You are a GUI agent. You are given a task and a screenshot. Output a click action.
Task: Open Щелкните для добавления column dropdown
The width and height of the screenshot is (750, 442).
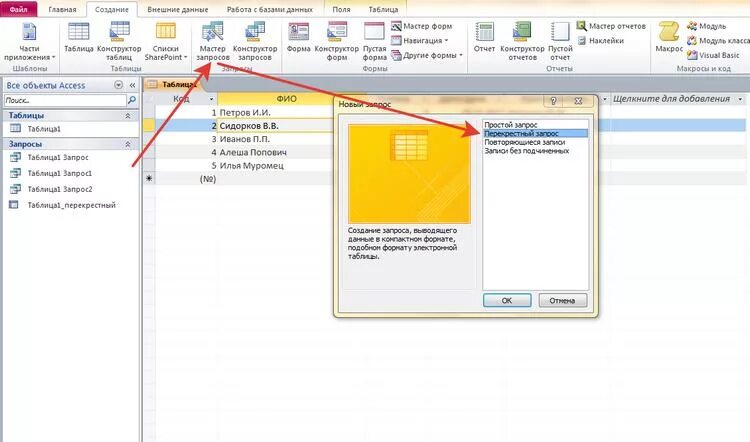tap(740, 99)
